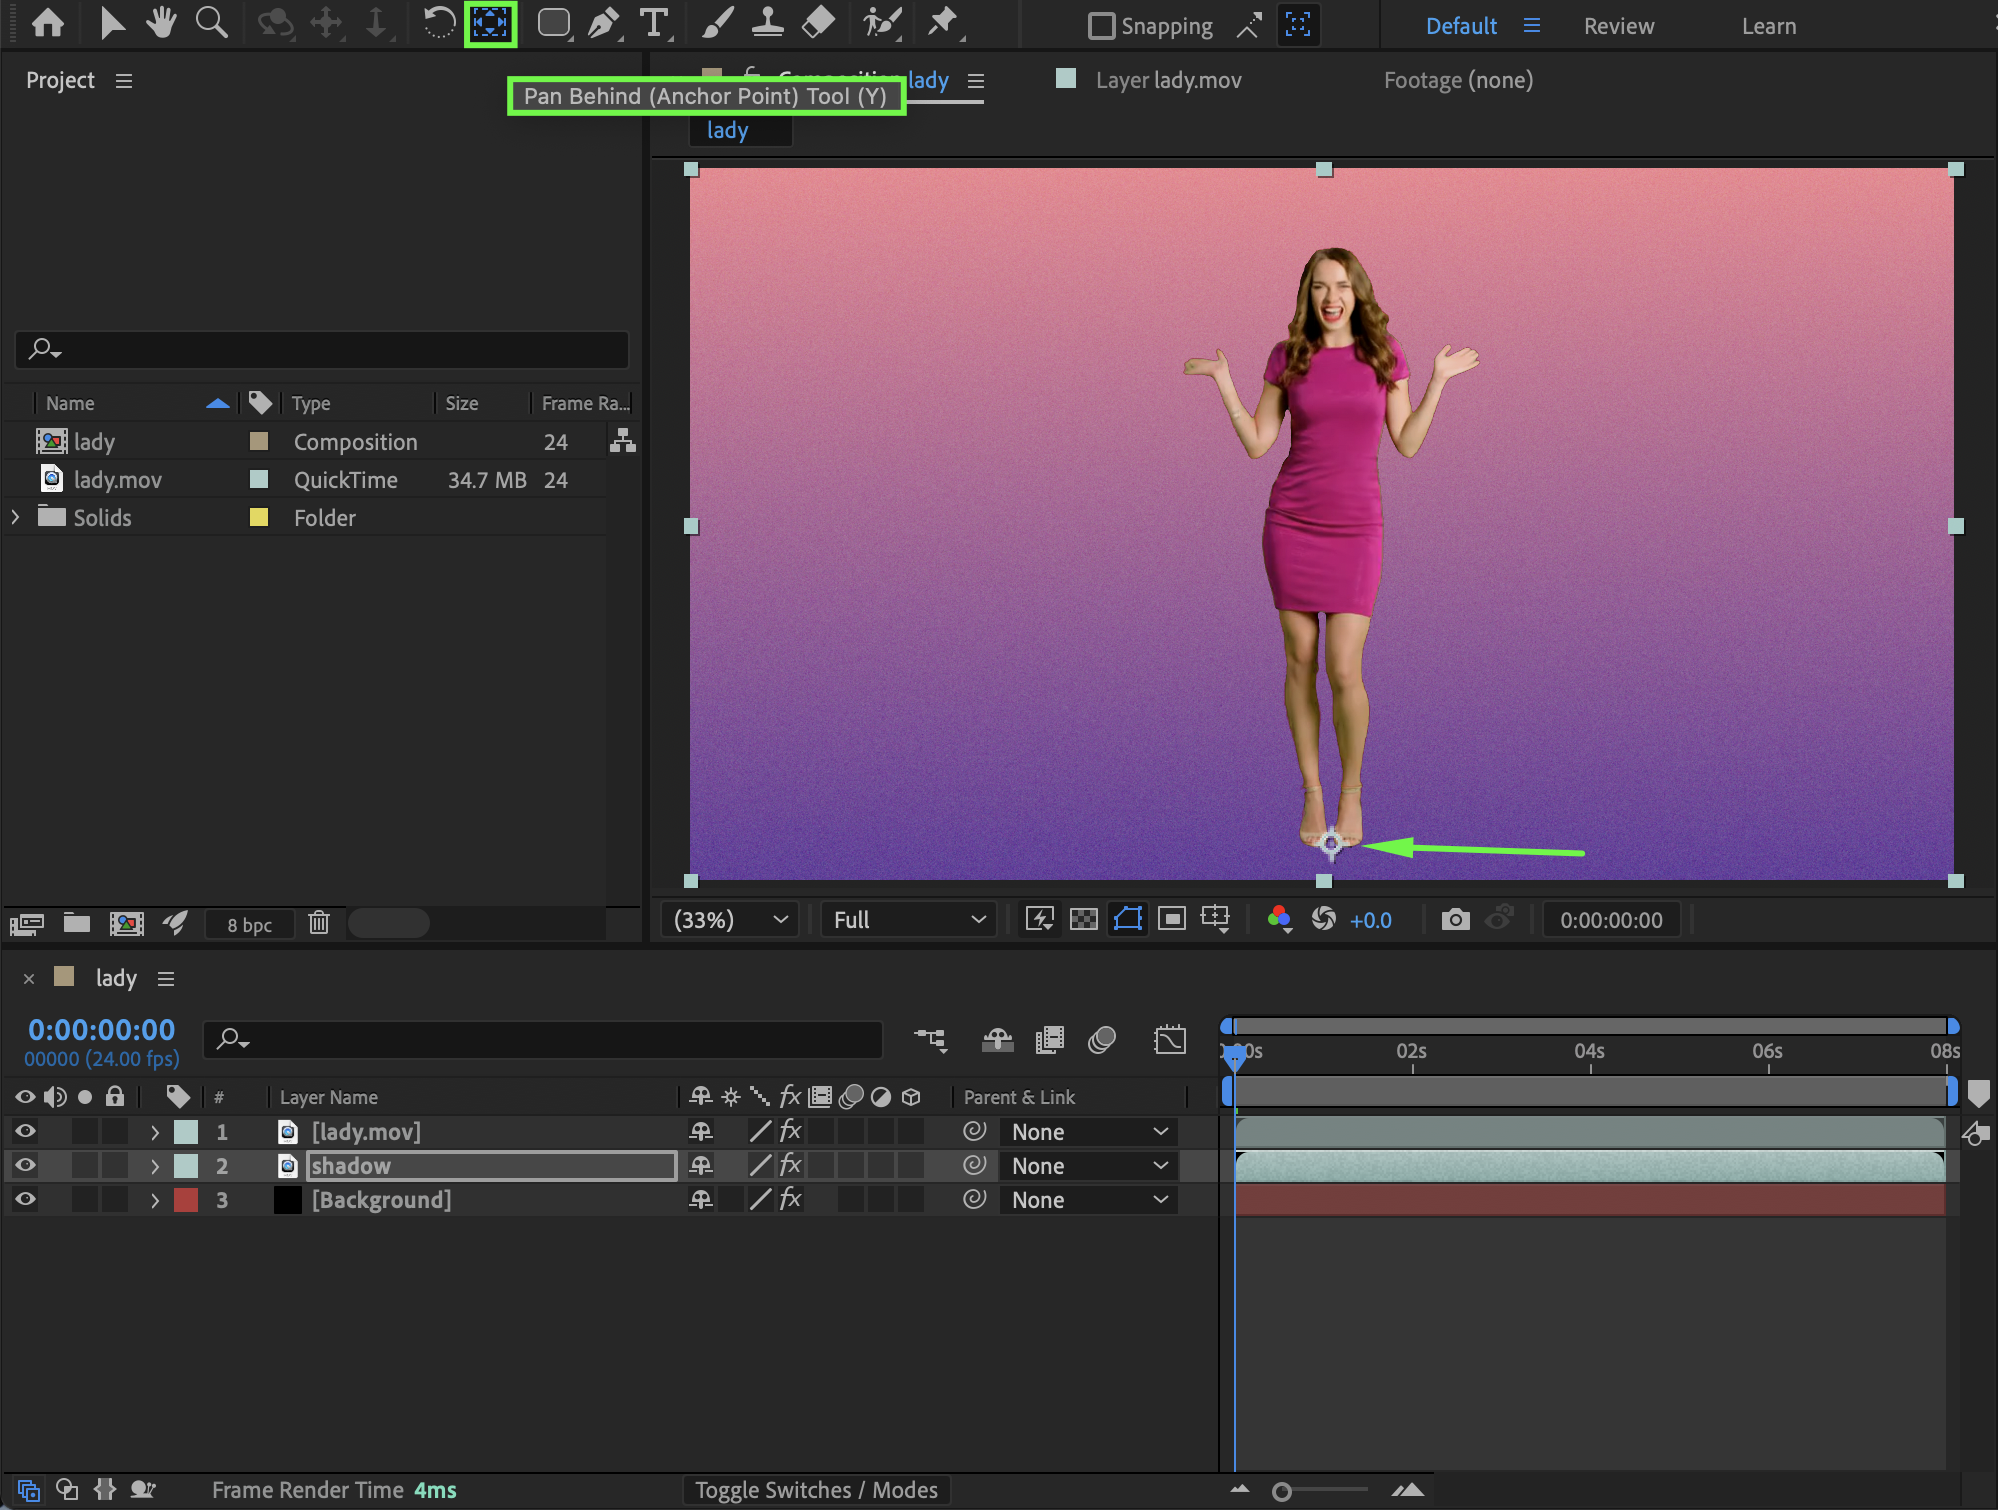Hide the Background layer with eye icon
1998x1510 pixels.
25,1199
